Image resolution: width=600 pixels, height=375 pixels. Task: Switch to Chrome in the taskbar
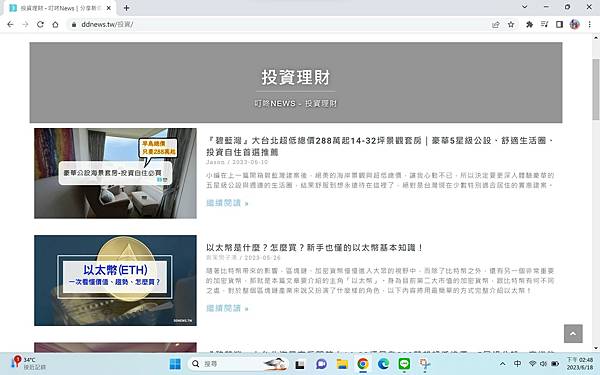363,364
